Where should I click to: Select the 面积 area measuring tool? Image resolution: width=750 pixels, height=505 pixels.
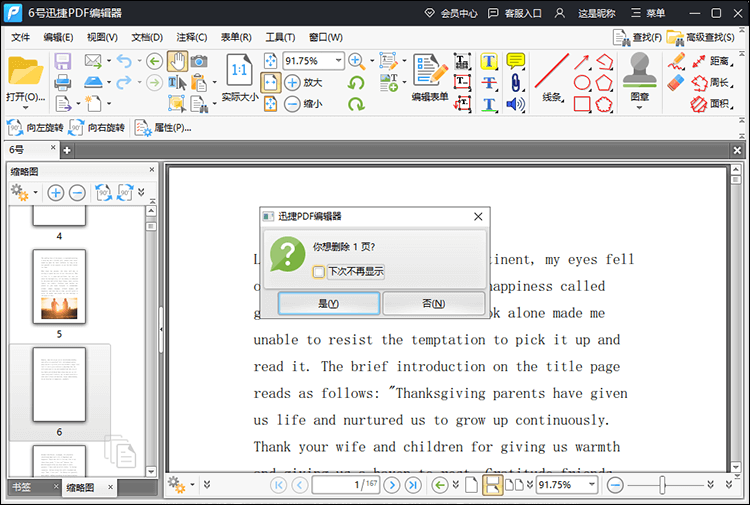tap(712, 104)
